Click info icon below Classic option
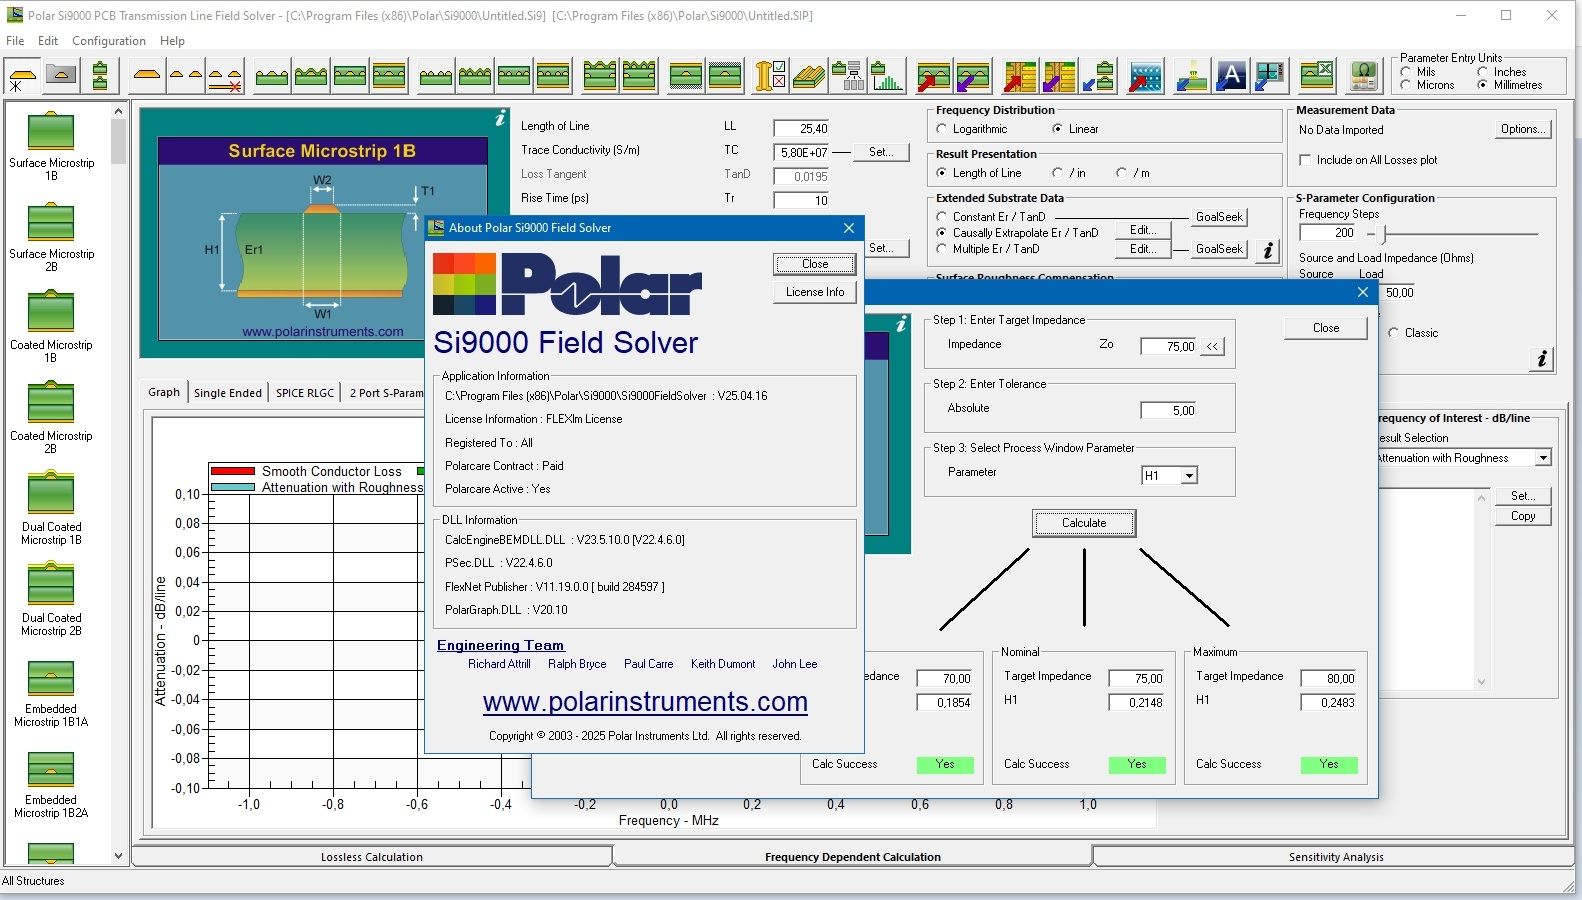 [1542, 359]
